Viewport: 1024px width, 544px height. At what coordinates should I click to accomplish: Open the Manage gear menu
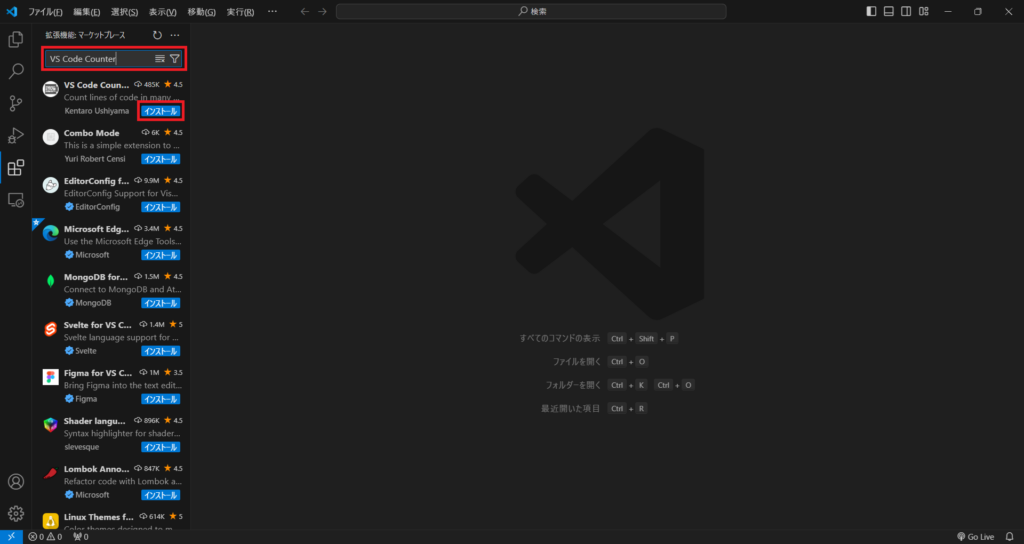pos(16,513)
